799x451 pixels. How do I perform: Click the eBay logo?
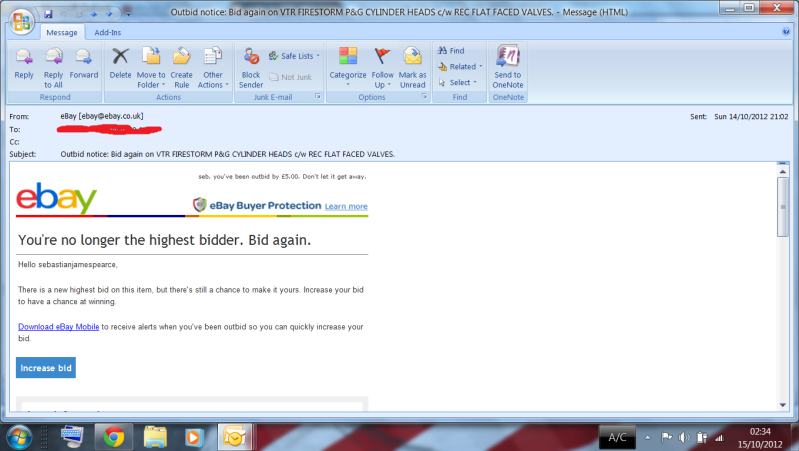[56, 198]
